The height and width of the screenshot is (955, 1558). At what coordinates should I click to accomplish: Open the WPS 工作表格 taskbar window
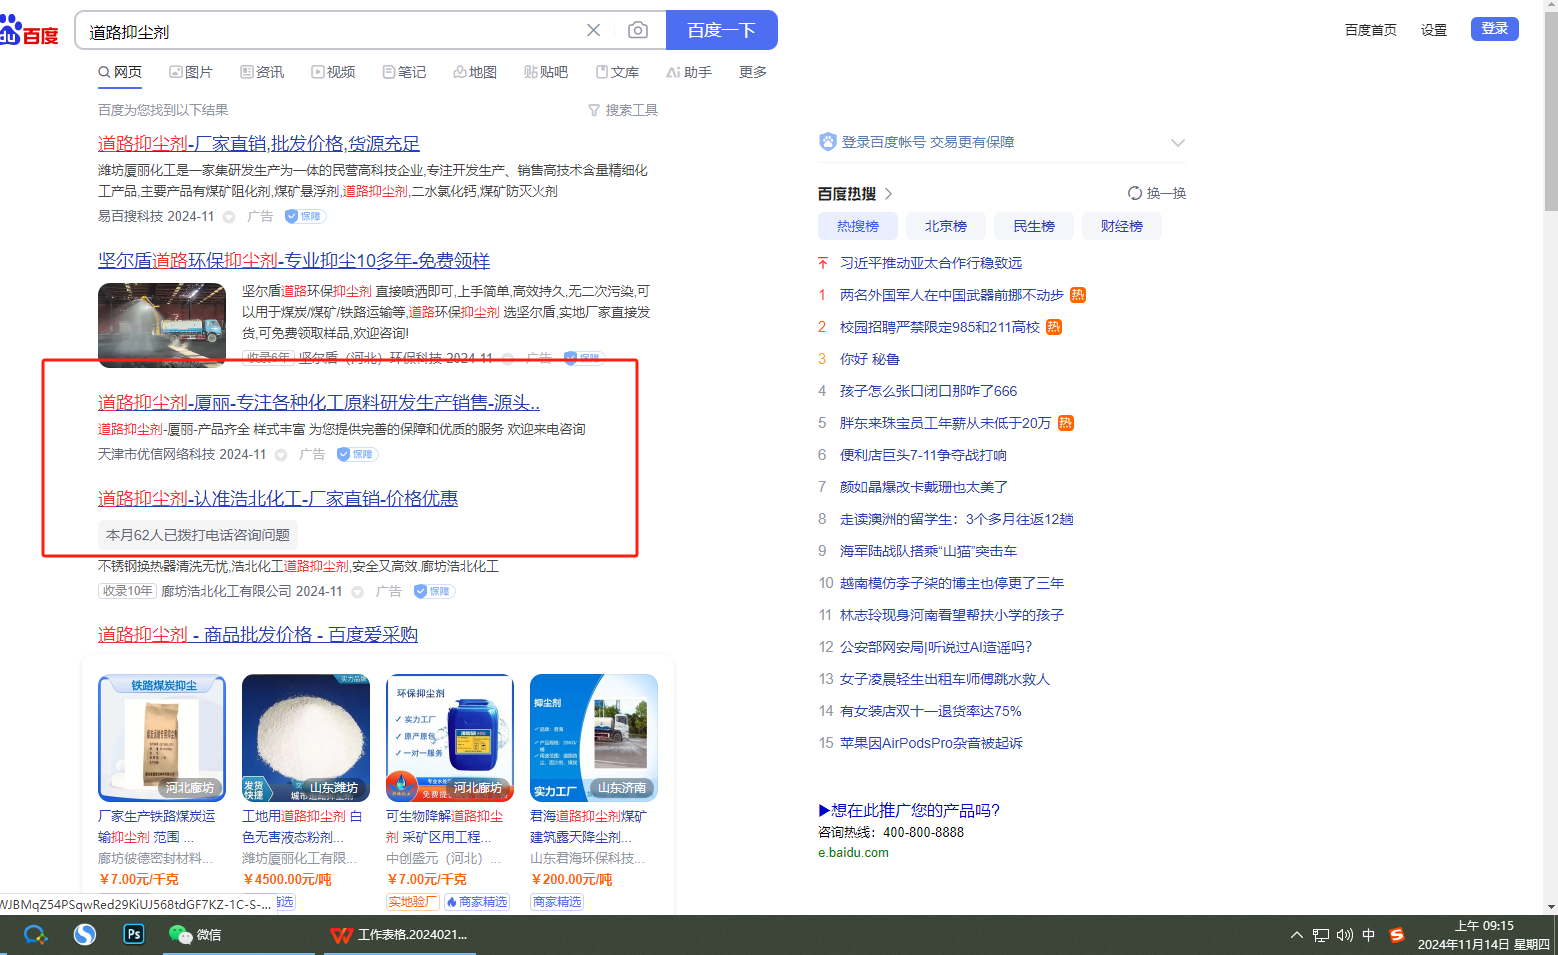400,934
